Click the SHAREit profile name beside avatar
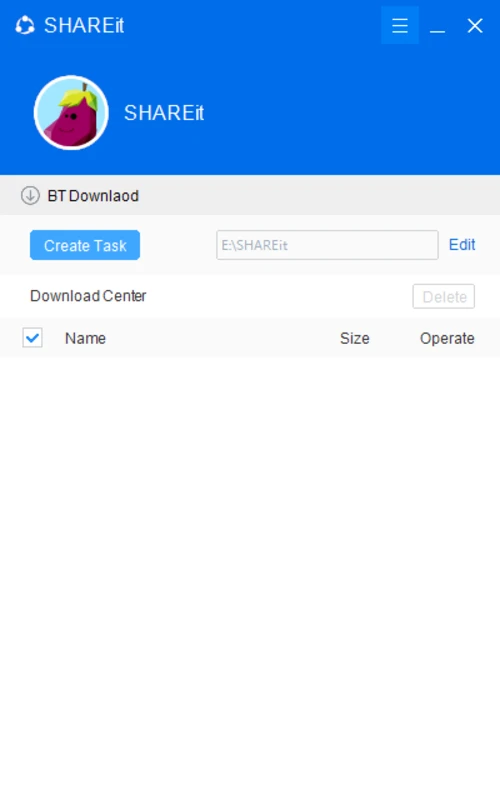500x800 pixels. click(x=164, y=113)
